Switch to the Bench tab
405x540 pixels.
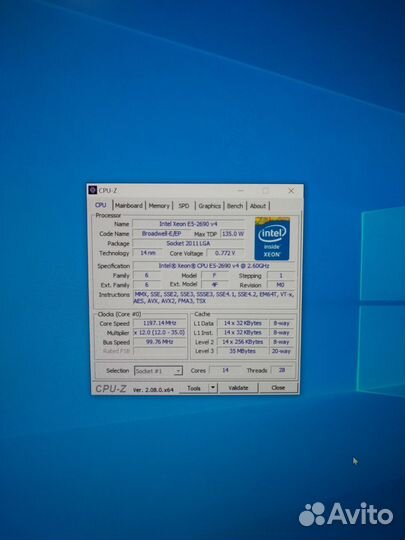click(235, 206)
